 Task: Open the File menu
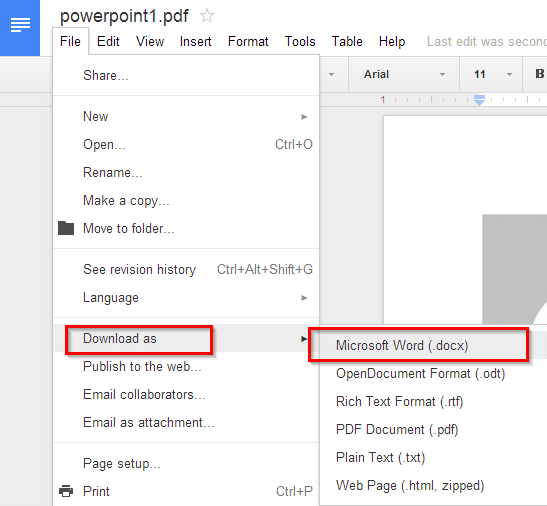click(70, 42)
